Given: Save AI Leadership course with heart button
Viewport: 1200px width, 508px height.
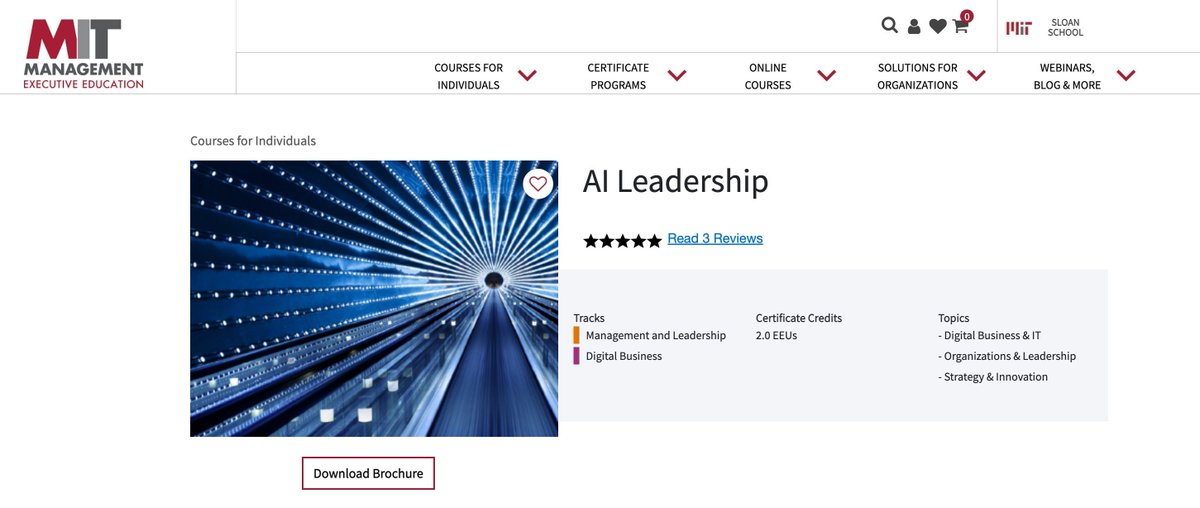Looking at the screenshot, I should pyautogui.click(x=538, y=184).
